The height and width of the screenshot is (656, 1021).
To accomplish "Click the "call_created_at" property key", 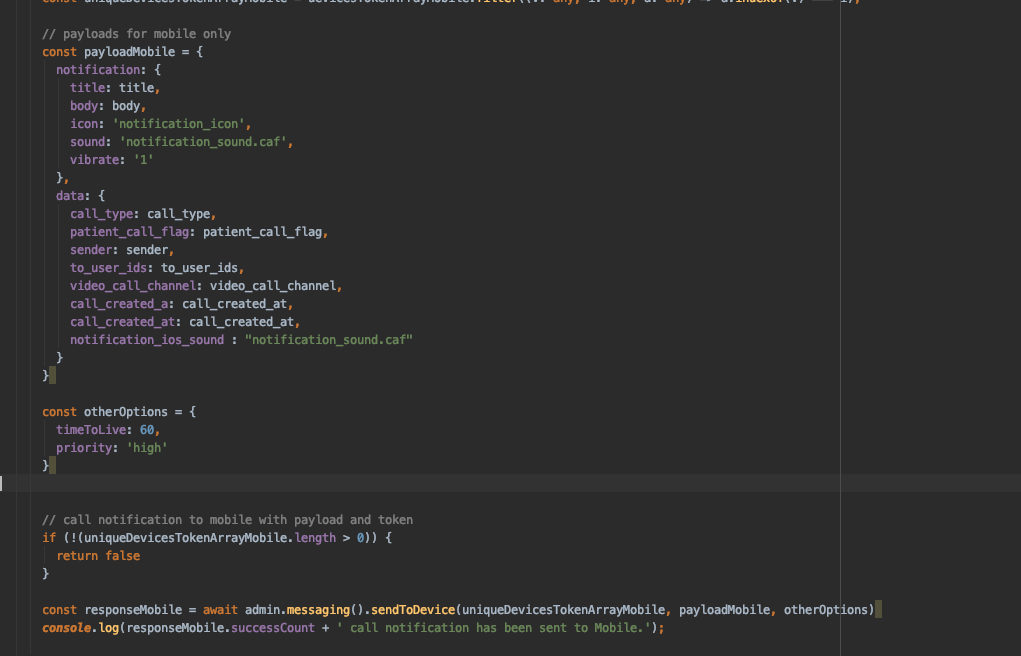I will (x=122, y=322).
